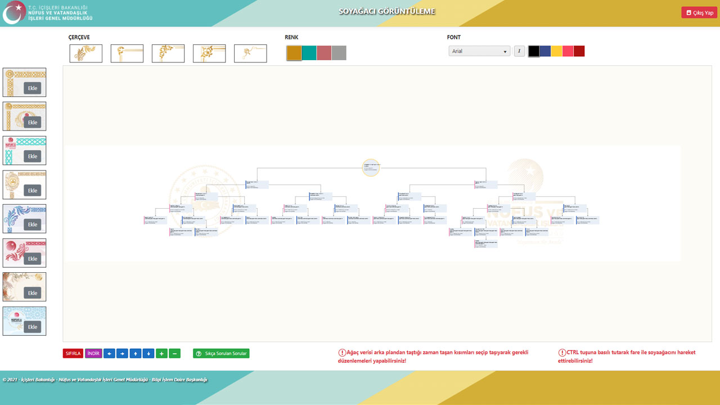The width and height of the screenshot is (720, 405).
Task: Choose the black font color swatch
Action: click(x=534, y=51)
